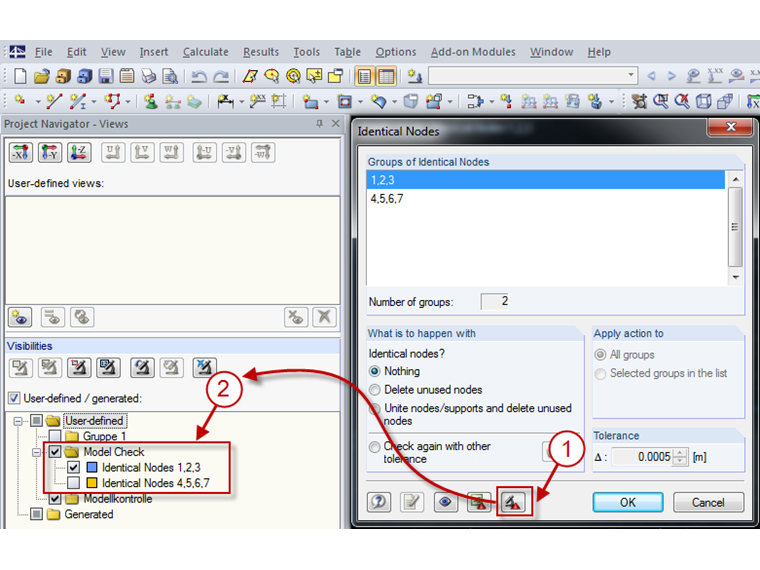
Task: Click OK in Identical Nodes dialog
Action: pyautogui.click(x=628, y=502)
